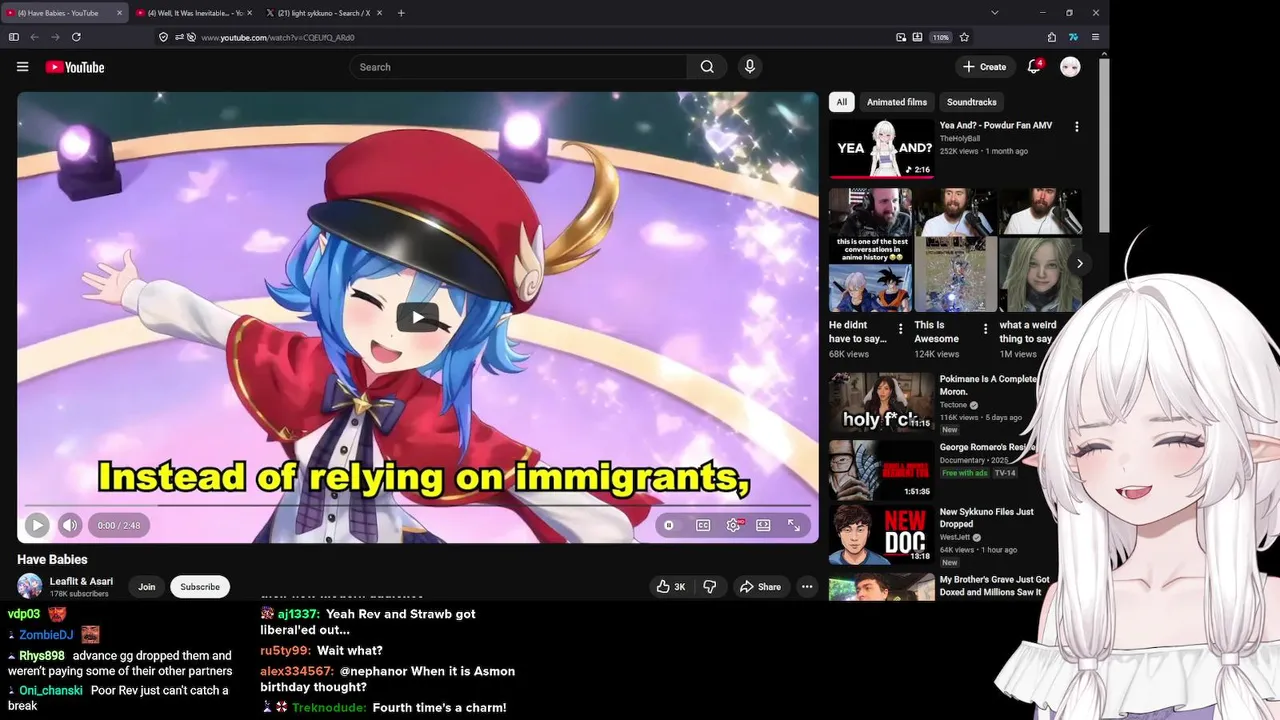Viewport: 1280px width, 720px height.
Task: Toggle the browser sidebar button
Action: click(13, 37)
